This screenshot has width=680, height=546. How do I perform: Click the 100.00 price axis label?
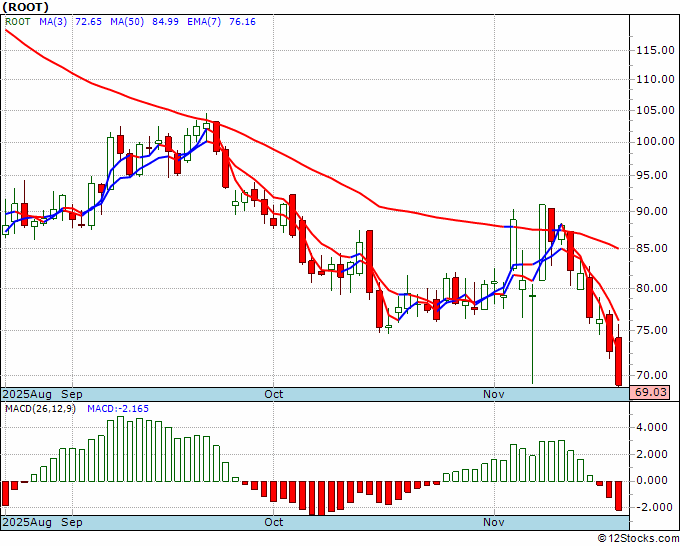655,142
